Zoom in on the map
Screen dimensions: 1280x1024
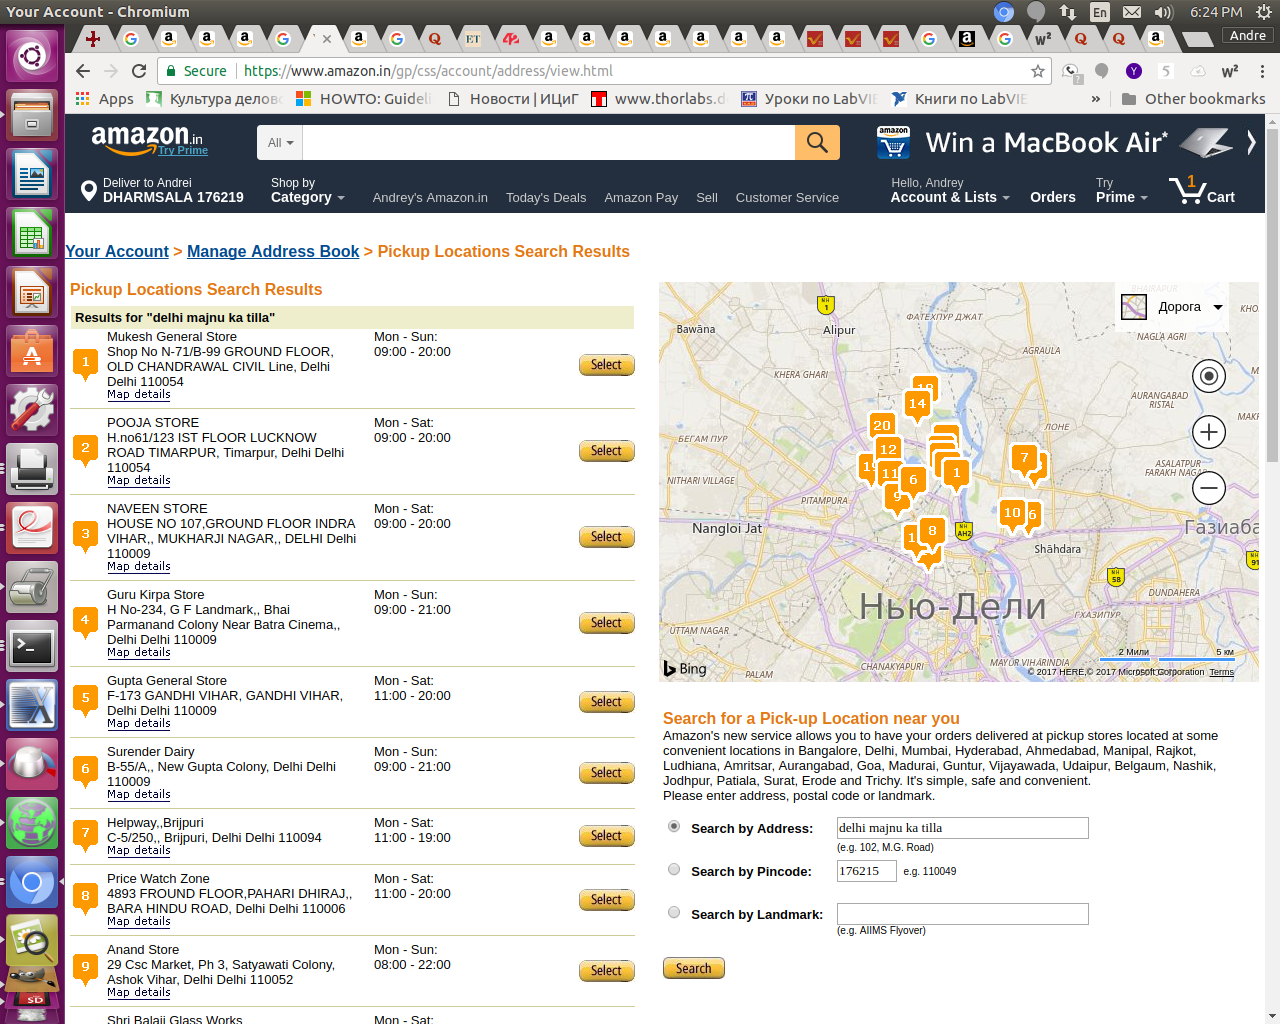tap(1209, 432)
